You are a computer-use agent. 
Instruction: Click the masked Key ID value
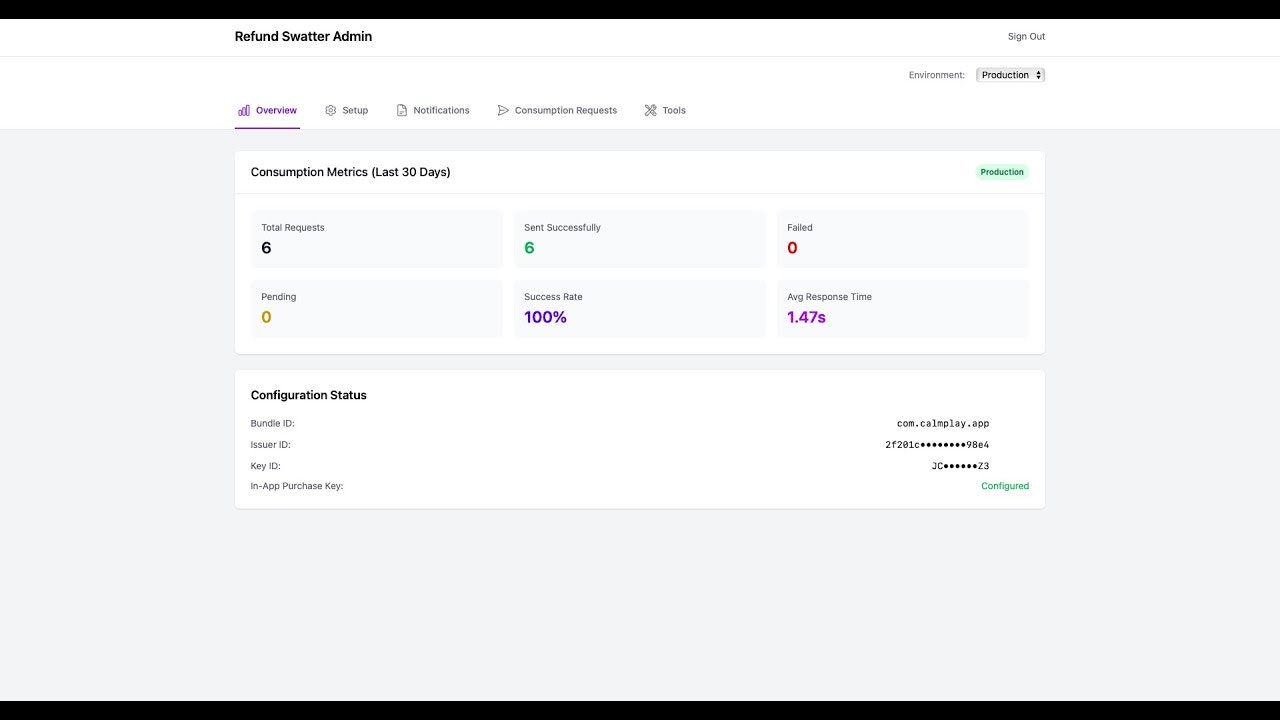[960, 466]
